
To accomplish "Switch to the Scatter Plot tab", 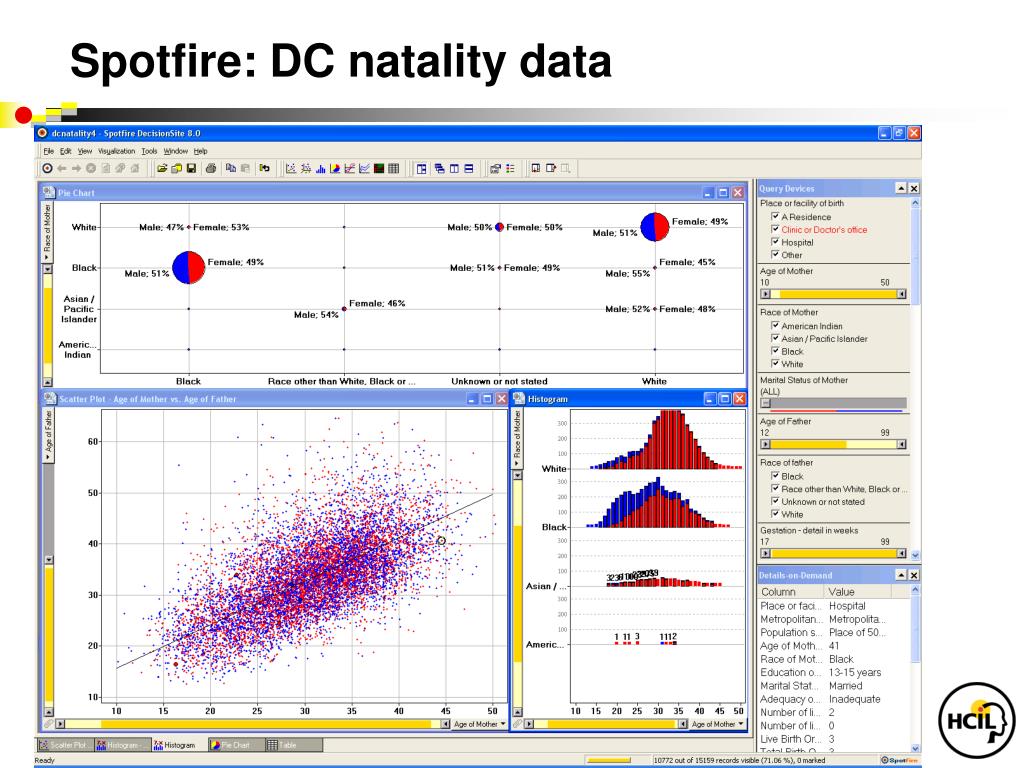I will point(64,745).
